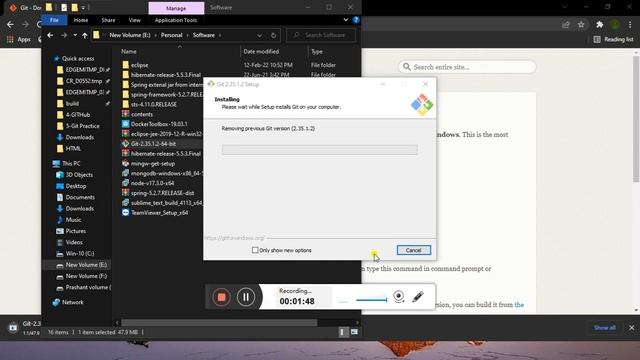This screenshot has height=360, width=640.
Task: Open Pictures under This PC
Action: pos(76,231)
